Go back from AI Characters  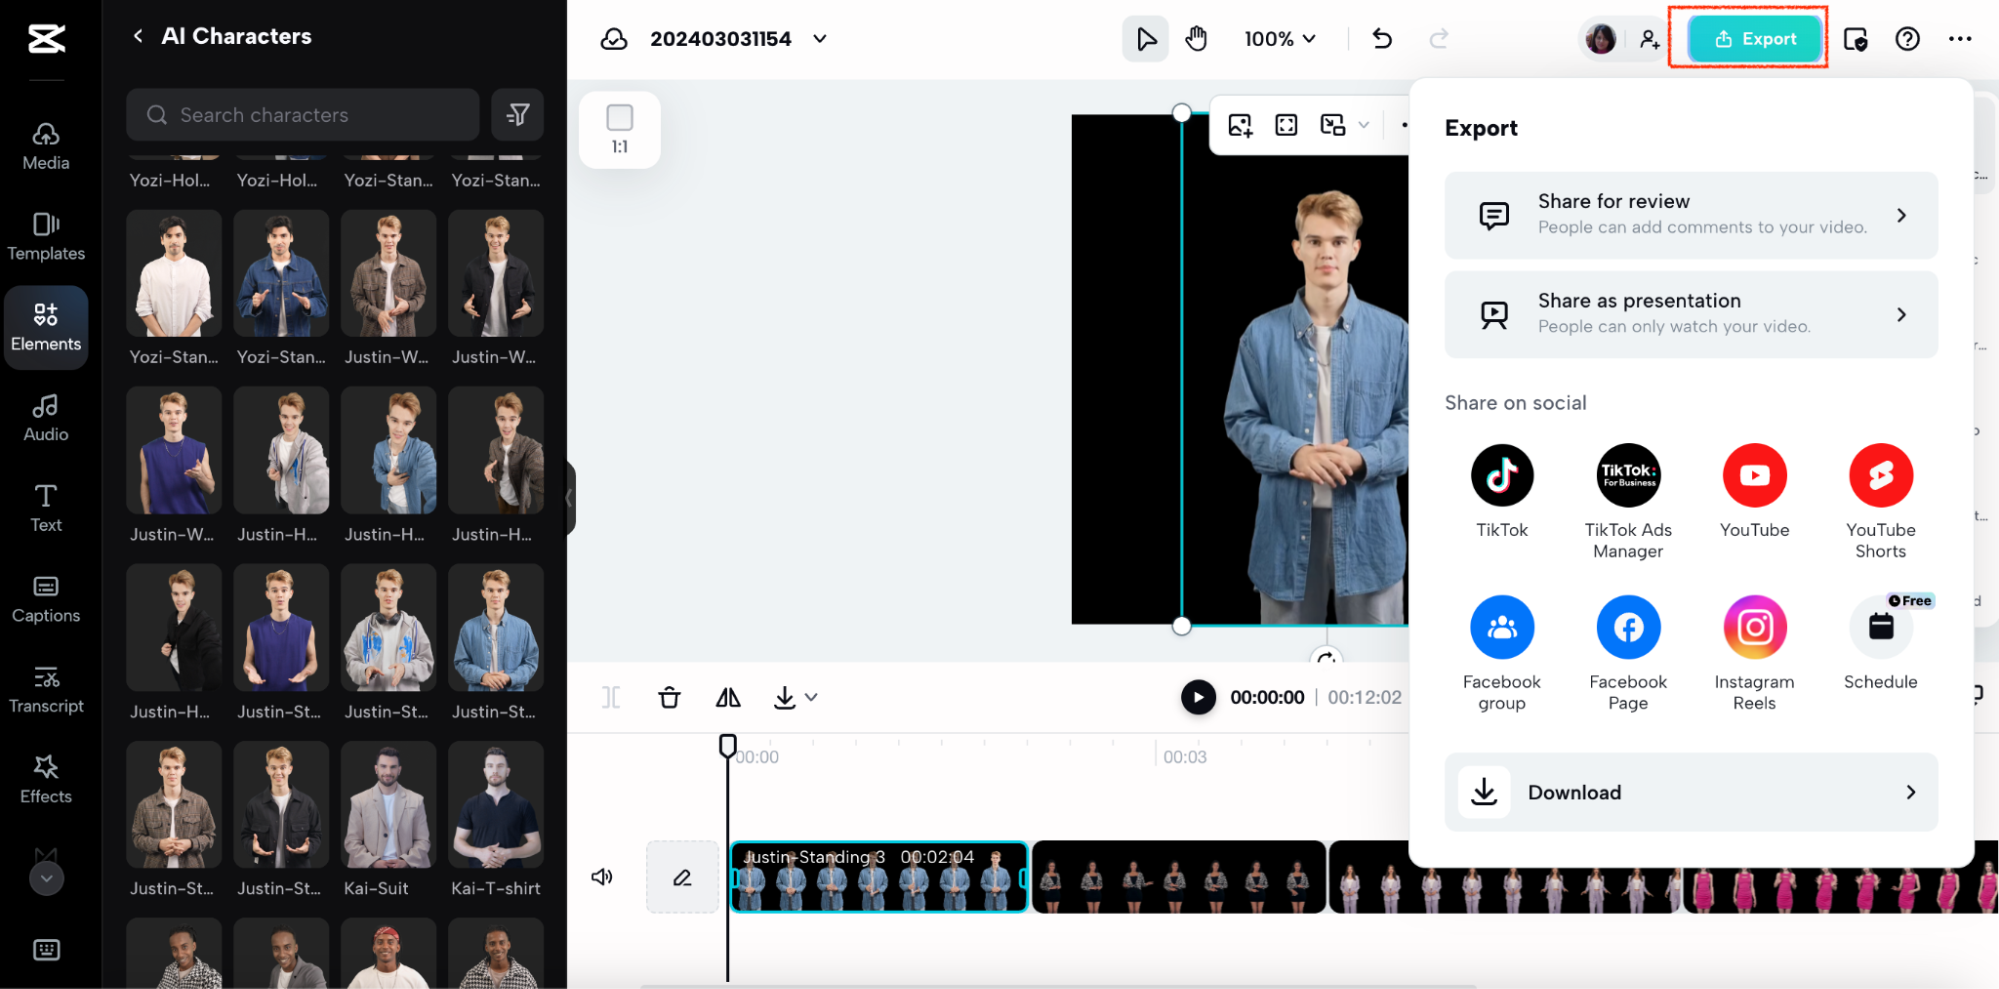click(138, 36)
